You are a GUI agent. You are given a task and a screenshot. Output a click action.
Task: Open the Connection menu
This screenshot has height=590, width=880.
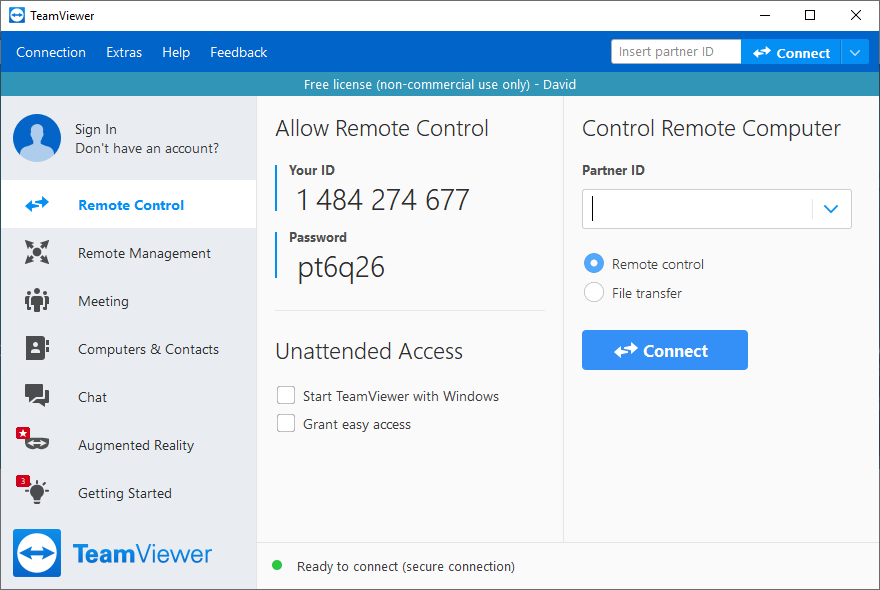pos(51,52)
